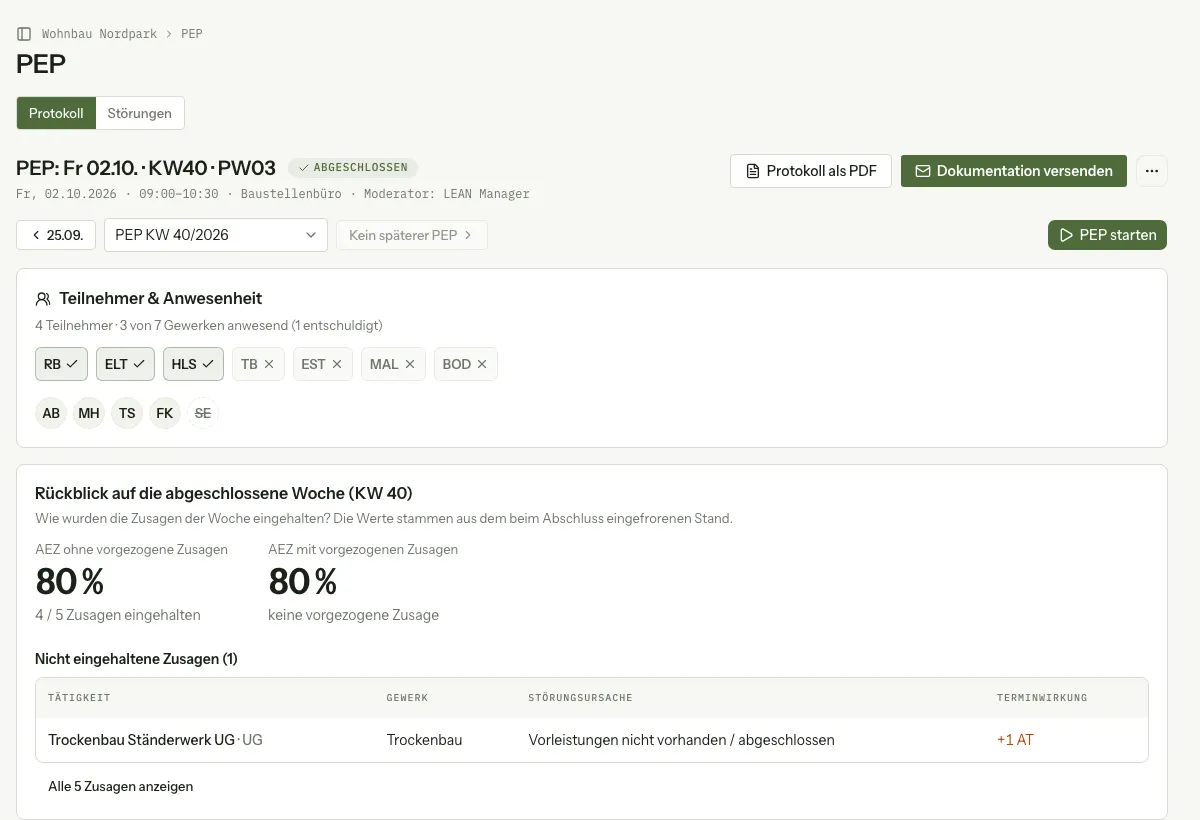Screen dimensions: 1200x820
Task: Click the document icon in Protokoll als PDF
Action: (753, 171)
